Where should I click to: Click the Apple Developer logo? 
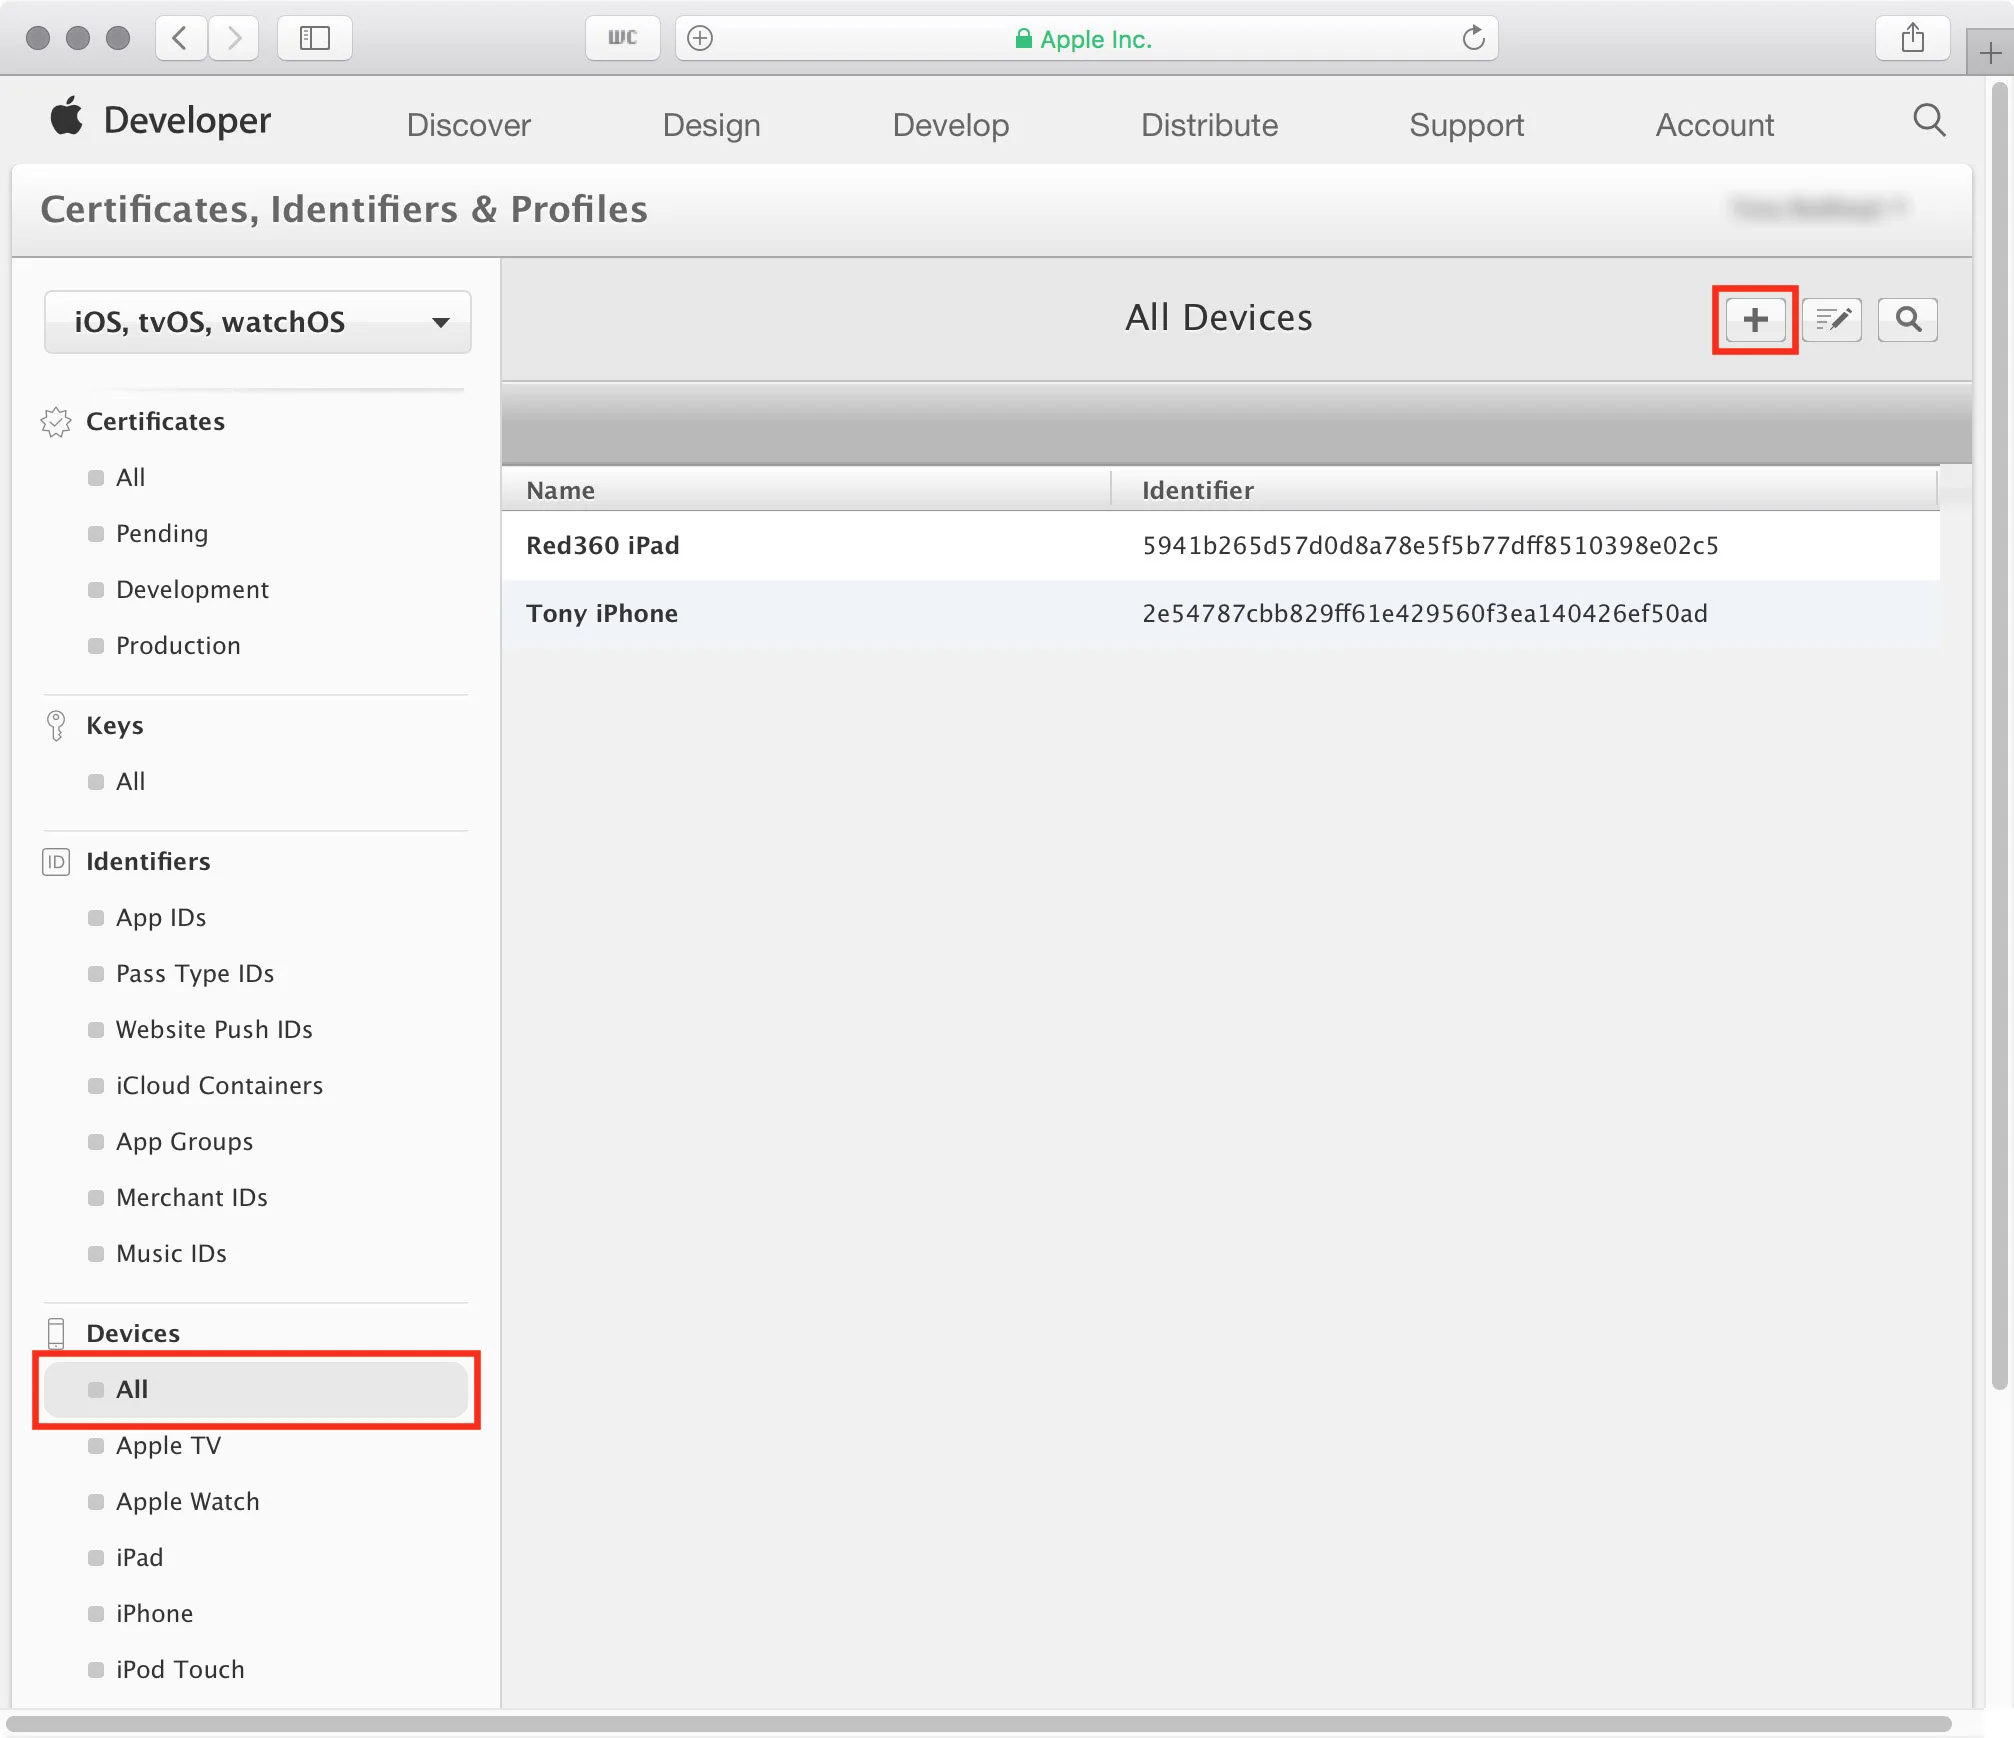(x=161, y=120)
